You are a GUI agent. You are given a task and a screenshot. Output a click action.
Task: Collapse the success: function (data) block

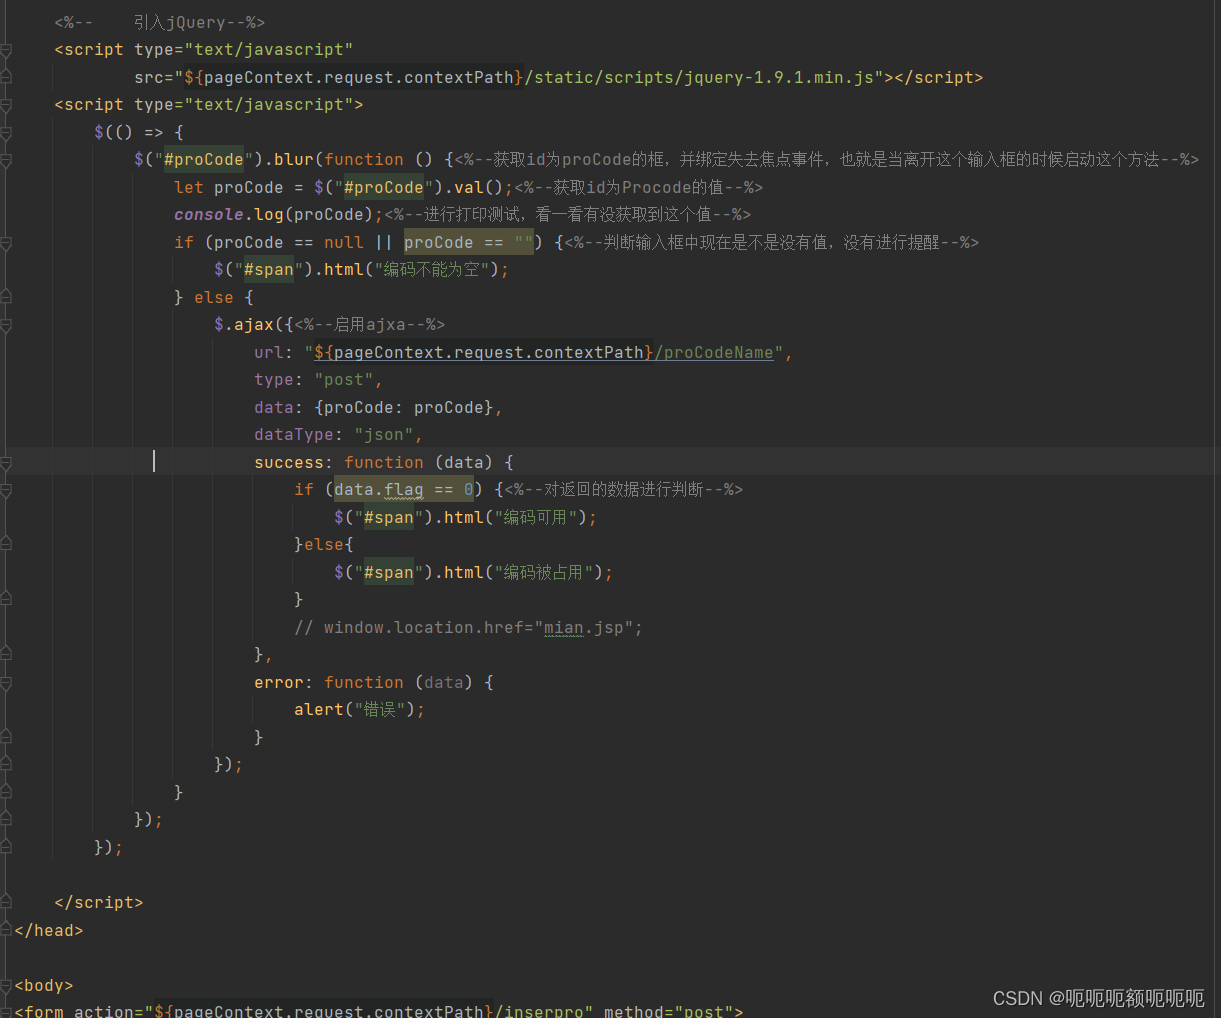pyautogui.click(x=5, y=463)
